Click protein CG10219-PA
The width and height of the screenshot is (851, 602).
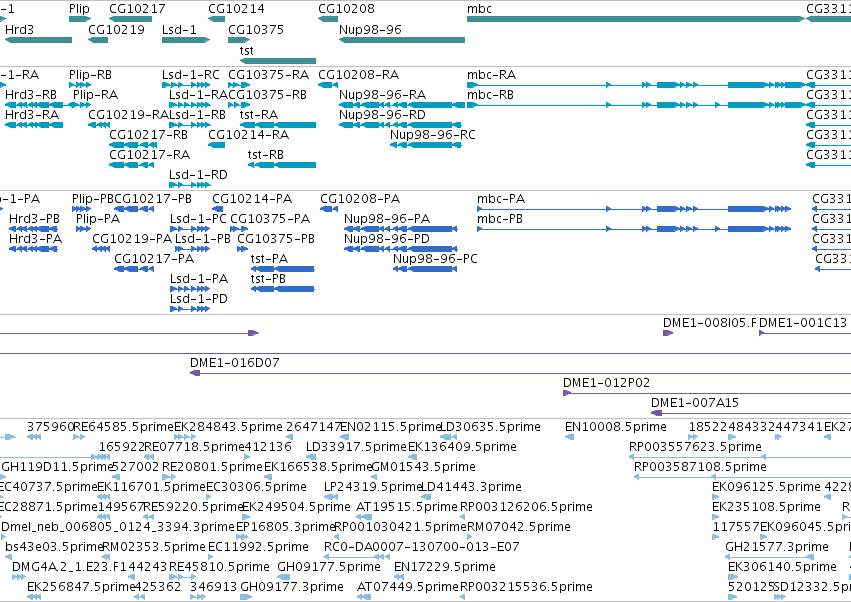132,239
